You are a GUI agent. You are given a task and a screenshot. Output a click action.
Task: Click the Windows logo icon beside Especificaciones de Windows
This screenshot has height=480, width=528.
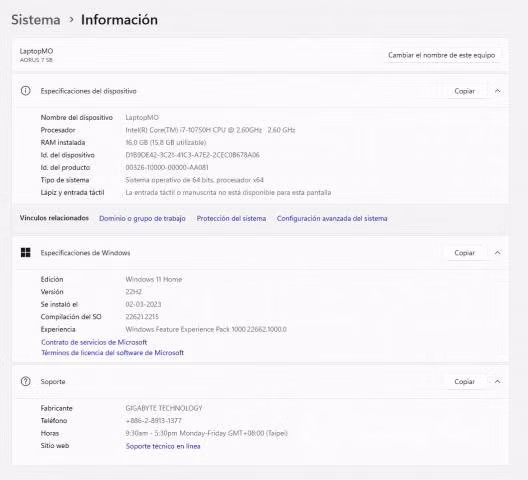(x=26, y=252)
